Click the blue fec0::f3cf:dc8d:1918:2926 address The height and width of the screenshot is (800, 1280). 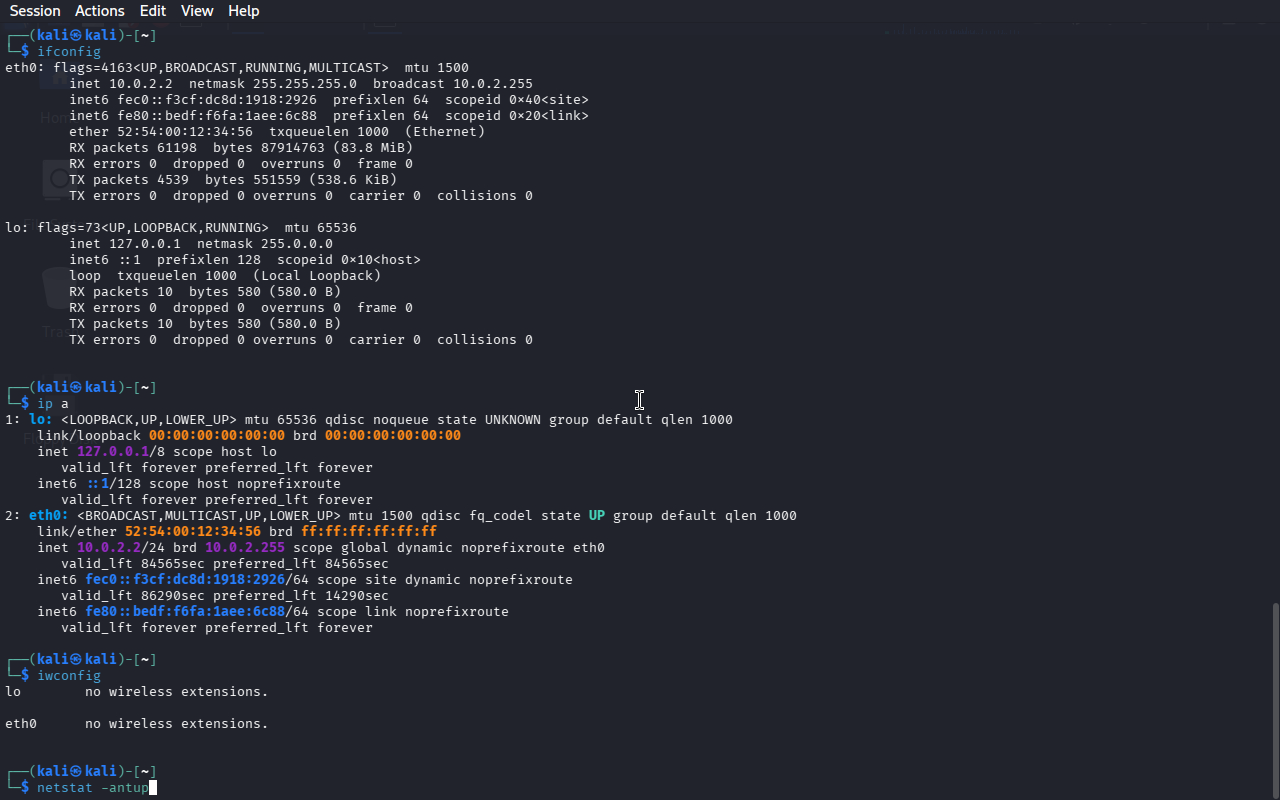185,580
